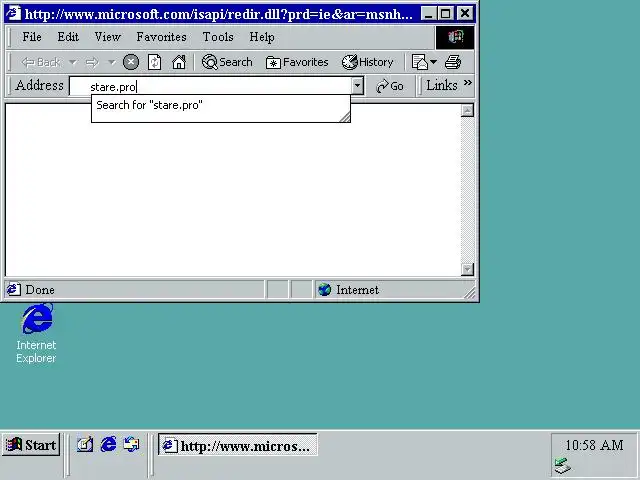The image size is (640, 480).
Task: Click the Mail toolbar icon
Action: pyautogui.click(x=420, y=62)
